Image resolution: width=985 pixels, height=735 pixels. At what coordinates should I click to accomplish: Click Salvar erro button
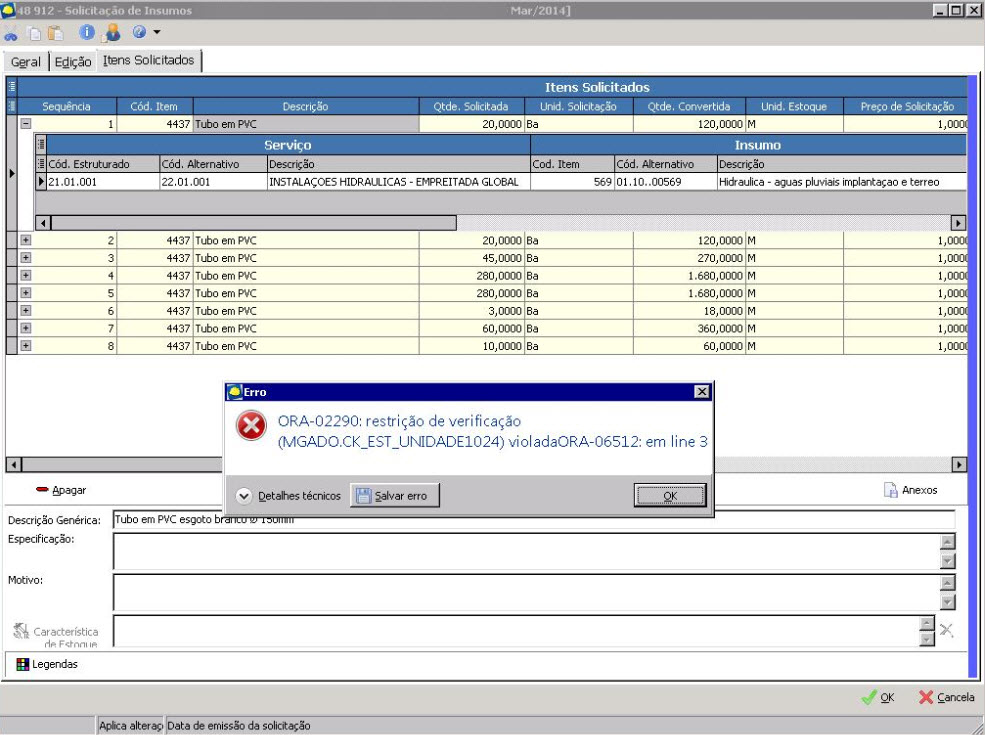[395, 496]
